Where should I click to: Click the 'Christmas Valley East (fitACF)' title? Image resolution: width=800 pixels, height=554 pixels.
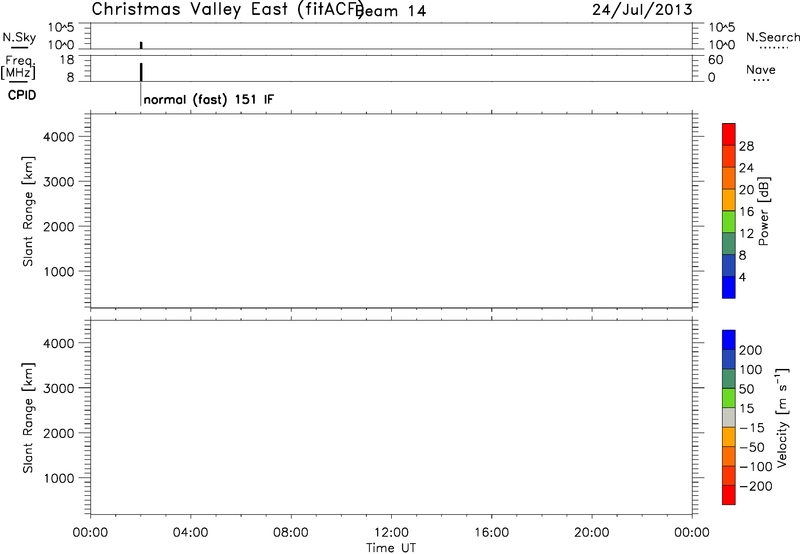pos(227,10)
